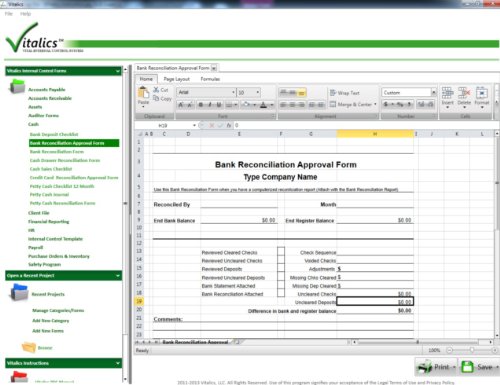The image size is (500, 385).
Task: Open the name box dropdown arrow
Action: point(194,125)
